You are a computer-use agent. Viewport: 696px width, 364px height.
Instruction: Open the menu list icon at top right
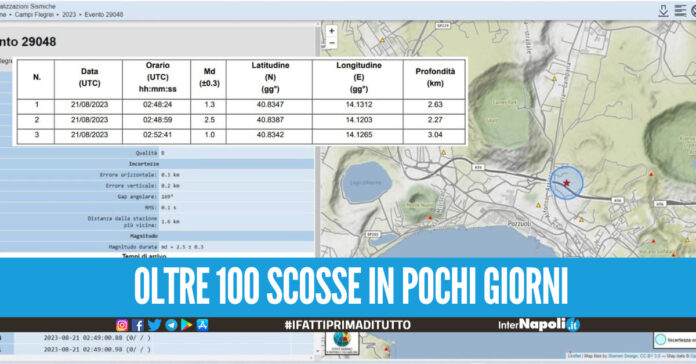[680, 11]
